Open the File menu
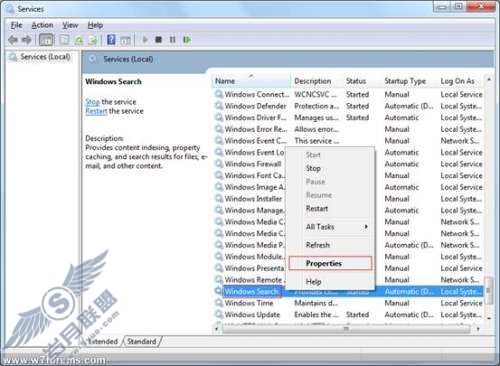 pos(16,25)
